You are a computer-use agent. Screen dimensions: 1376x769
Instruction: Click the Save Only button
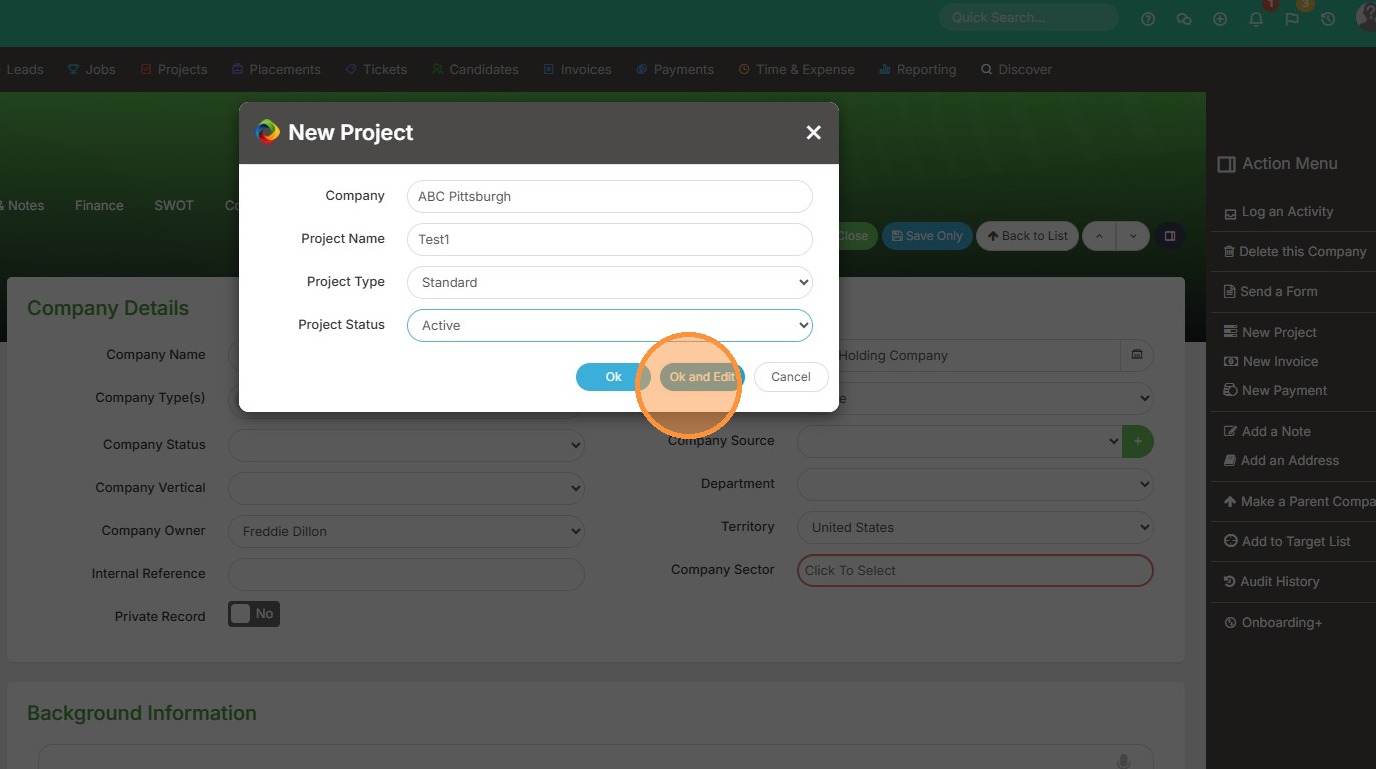click(x=927, y=236)
